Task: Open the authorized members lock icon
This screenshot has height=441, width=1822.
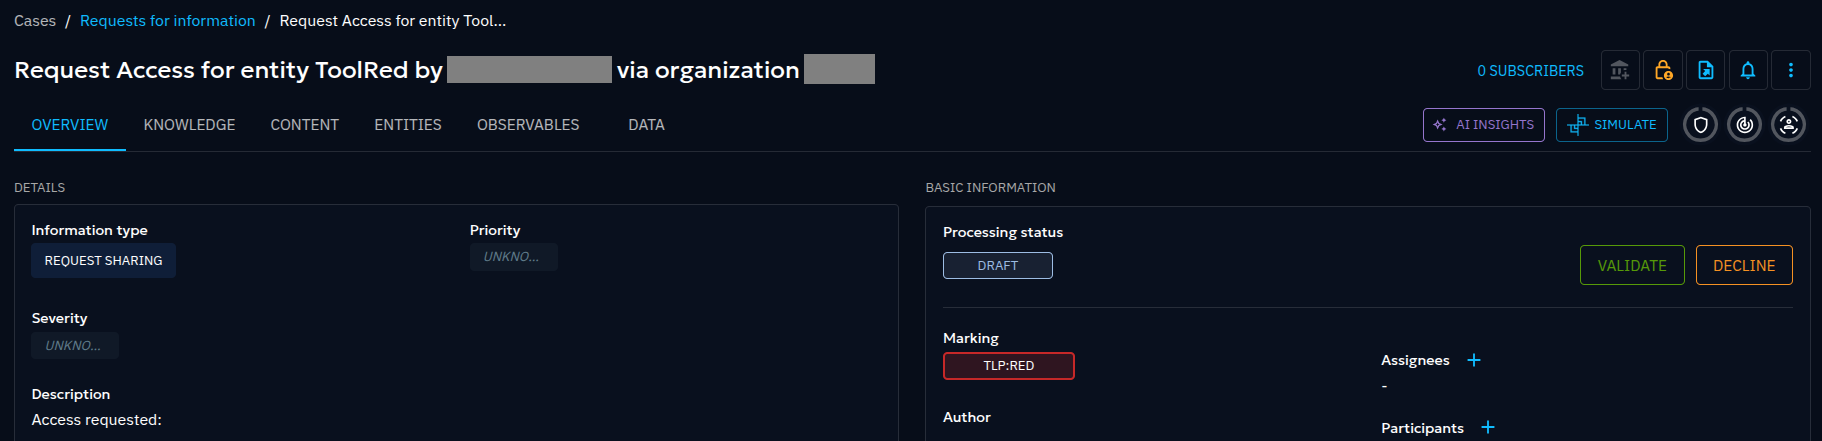Action: coord(1663,70)
